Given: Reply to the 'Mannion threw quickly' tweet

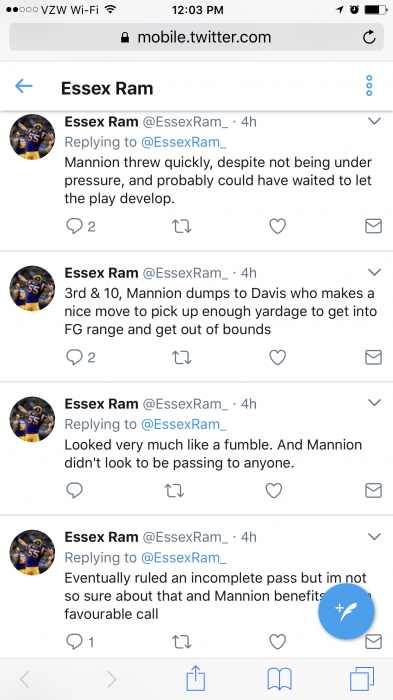Looking at the screenshot, I should coord(75,226).
